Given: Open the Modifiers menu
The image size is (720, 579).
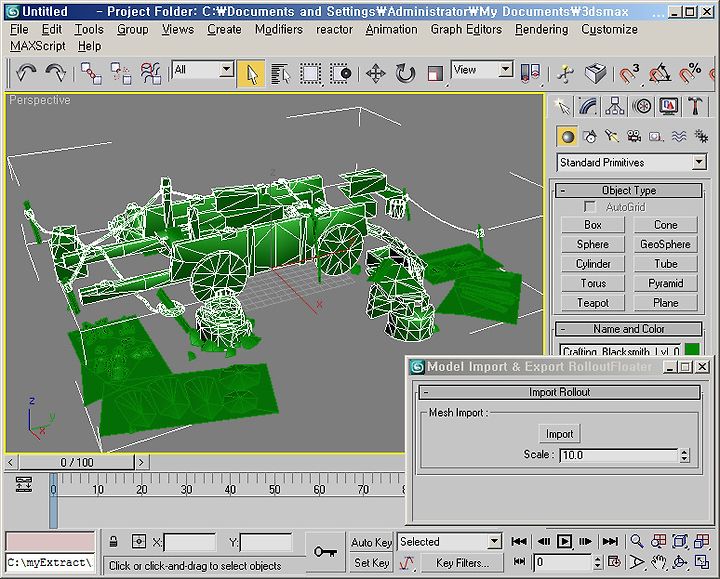Looking at the screenshot, I should (279, 29).
